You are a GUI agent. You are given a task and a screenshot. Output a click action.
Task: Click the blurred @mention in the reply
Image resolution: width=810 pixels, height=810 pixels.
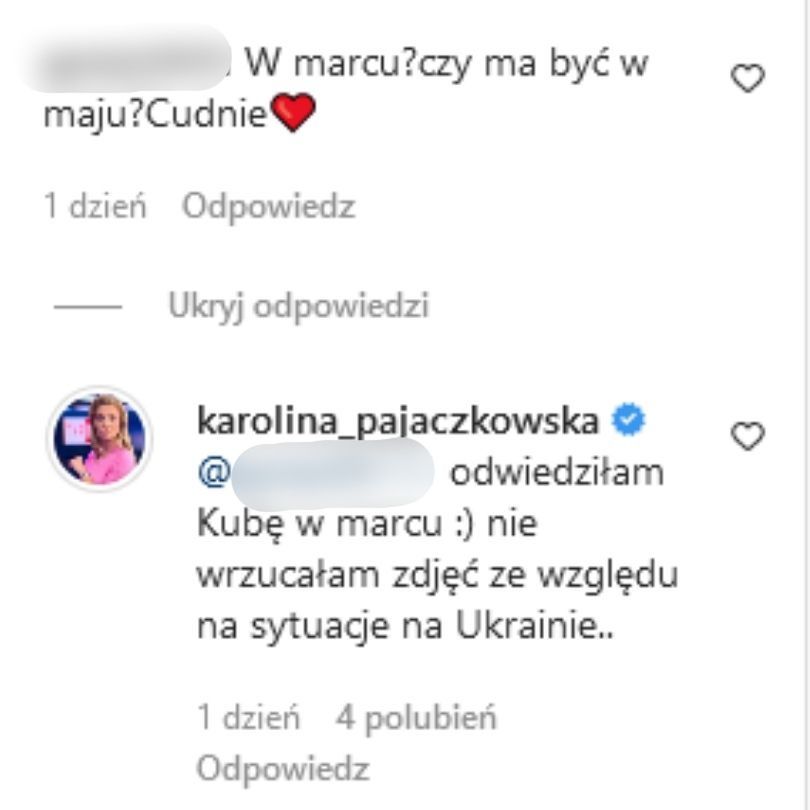317,473
